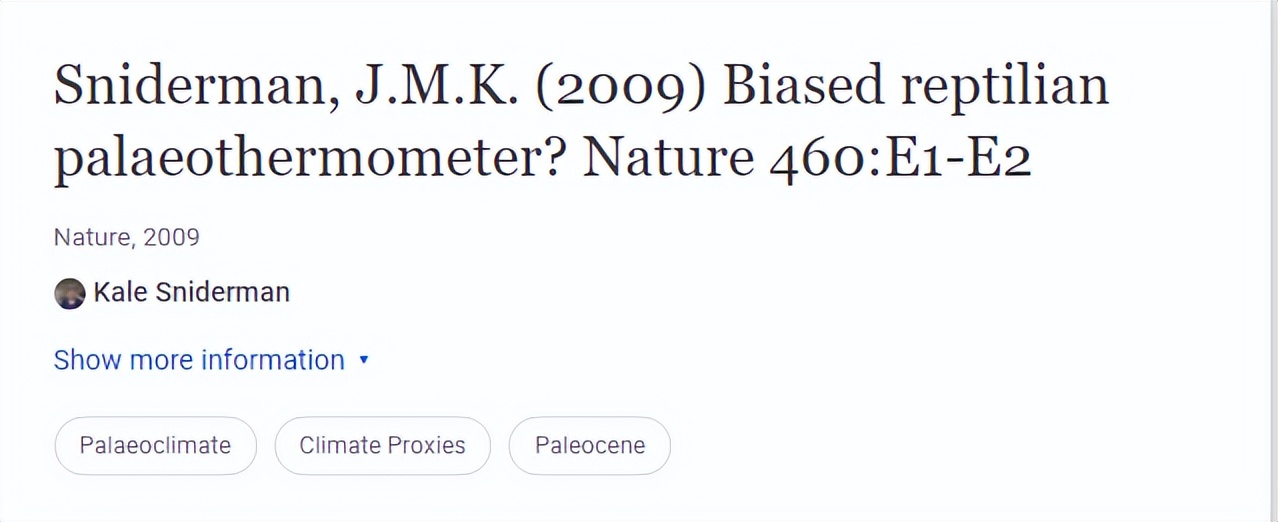The height and width of the screenshot is (522, 1278).
Task: Browse papers tagged Paleocene
Action: 589,445
